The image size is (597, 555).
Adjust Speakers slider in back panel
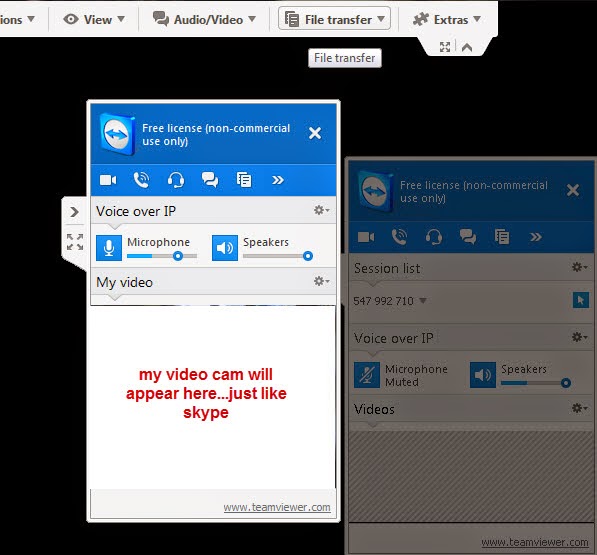pos(536,383)
